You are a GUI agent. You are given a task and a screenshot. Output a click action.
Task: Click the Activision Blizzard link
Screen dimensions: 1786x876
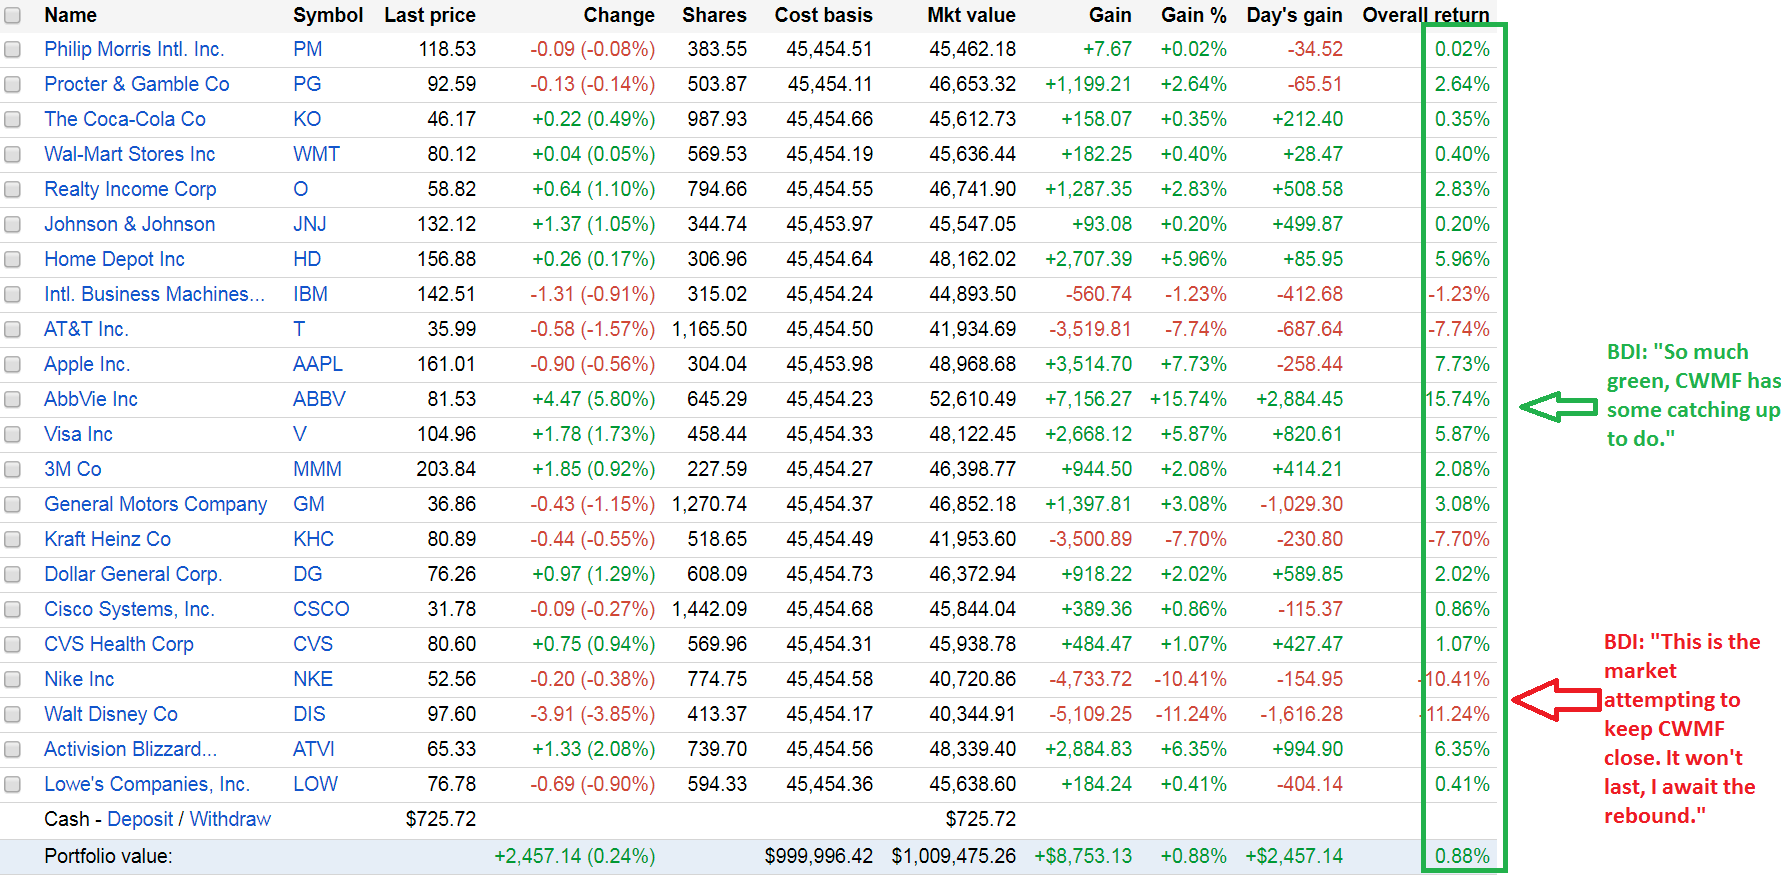coord(130,749)
